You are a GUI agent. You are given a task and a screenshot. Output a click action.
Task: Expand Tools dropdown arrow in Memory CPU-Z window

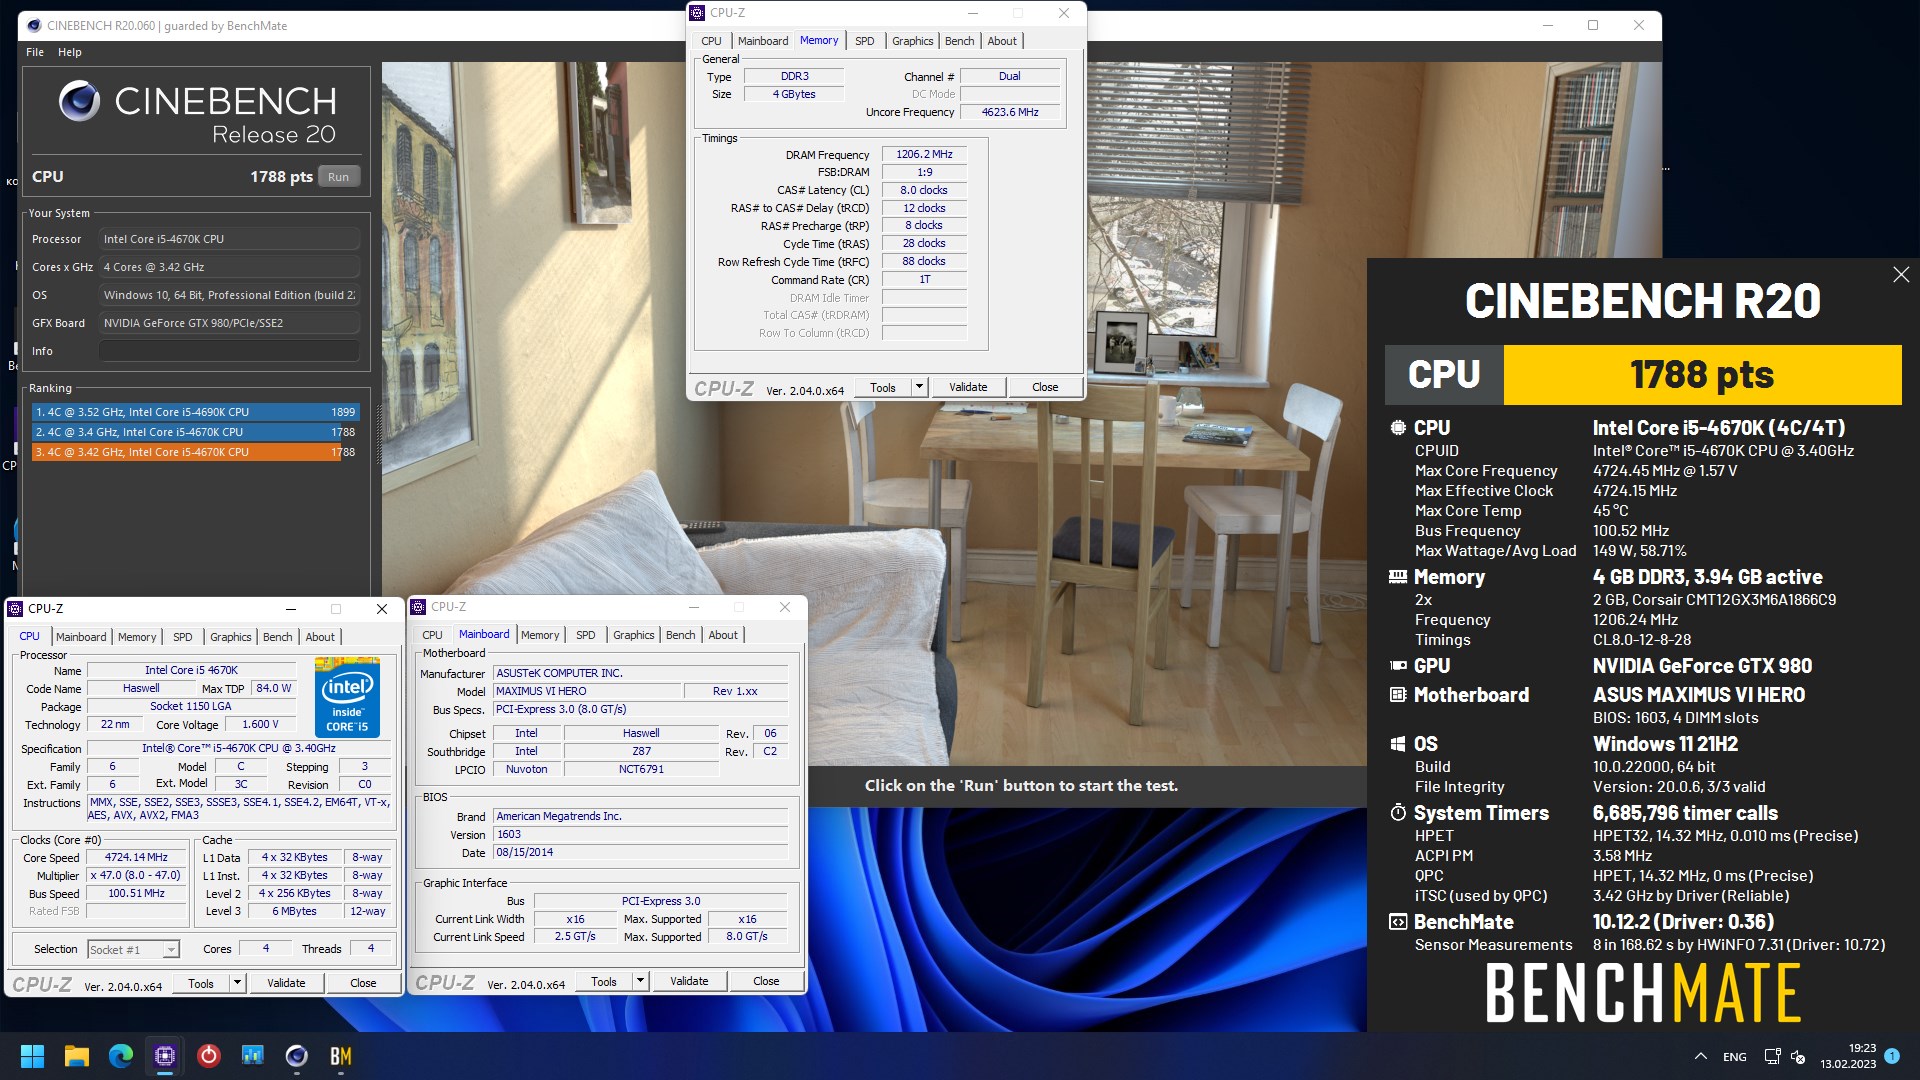click(x=919, y=387)
